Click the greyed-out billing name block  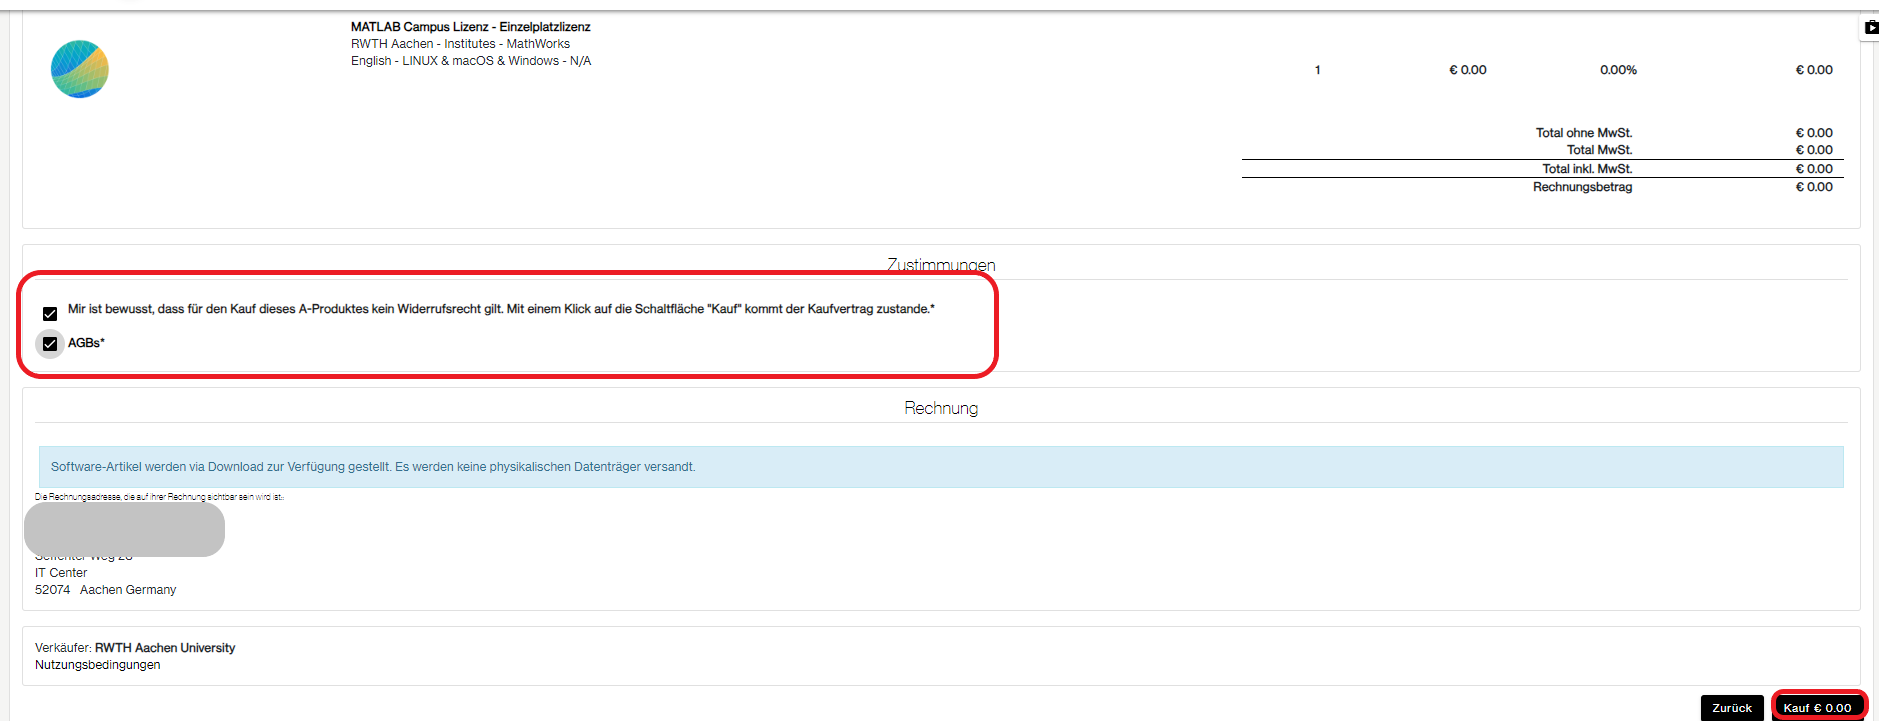point(124,529)
